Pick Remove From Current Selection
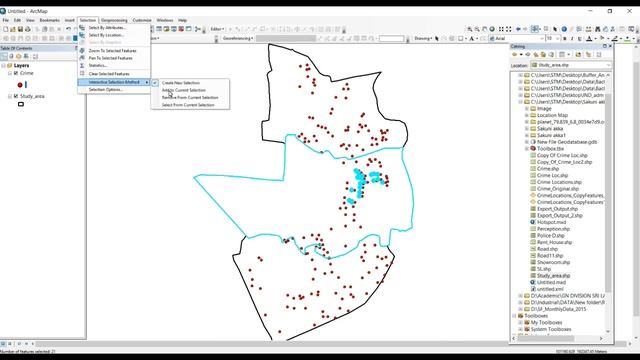Screen dimensions: 640x360 pyautogui.click(x=190, y=98)
